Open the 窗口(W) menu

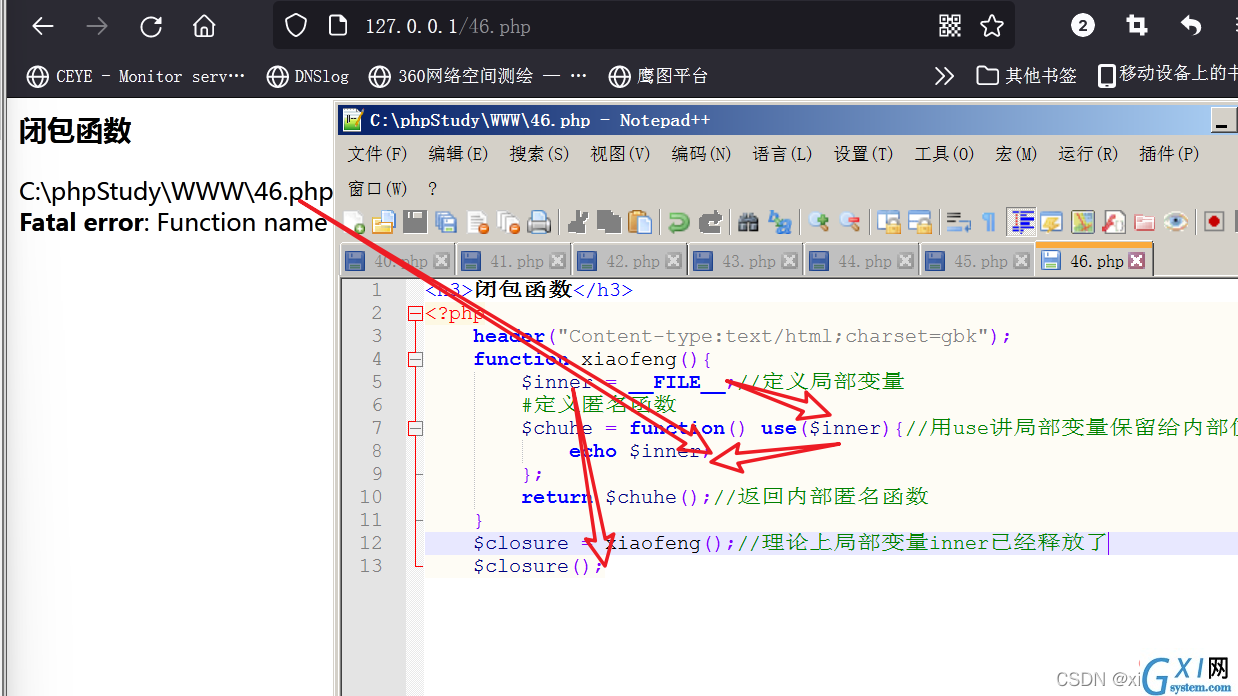click(378, 188)
